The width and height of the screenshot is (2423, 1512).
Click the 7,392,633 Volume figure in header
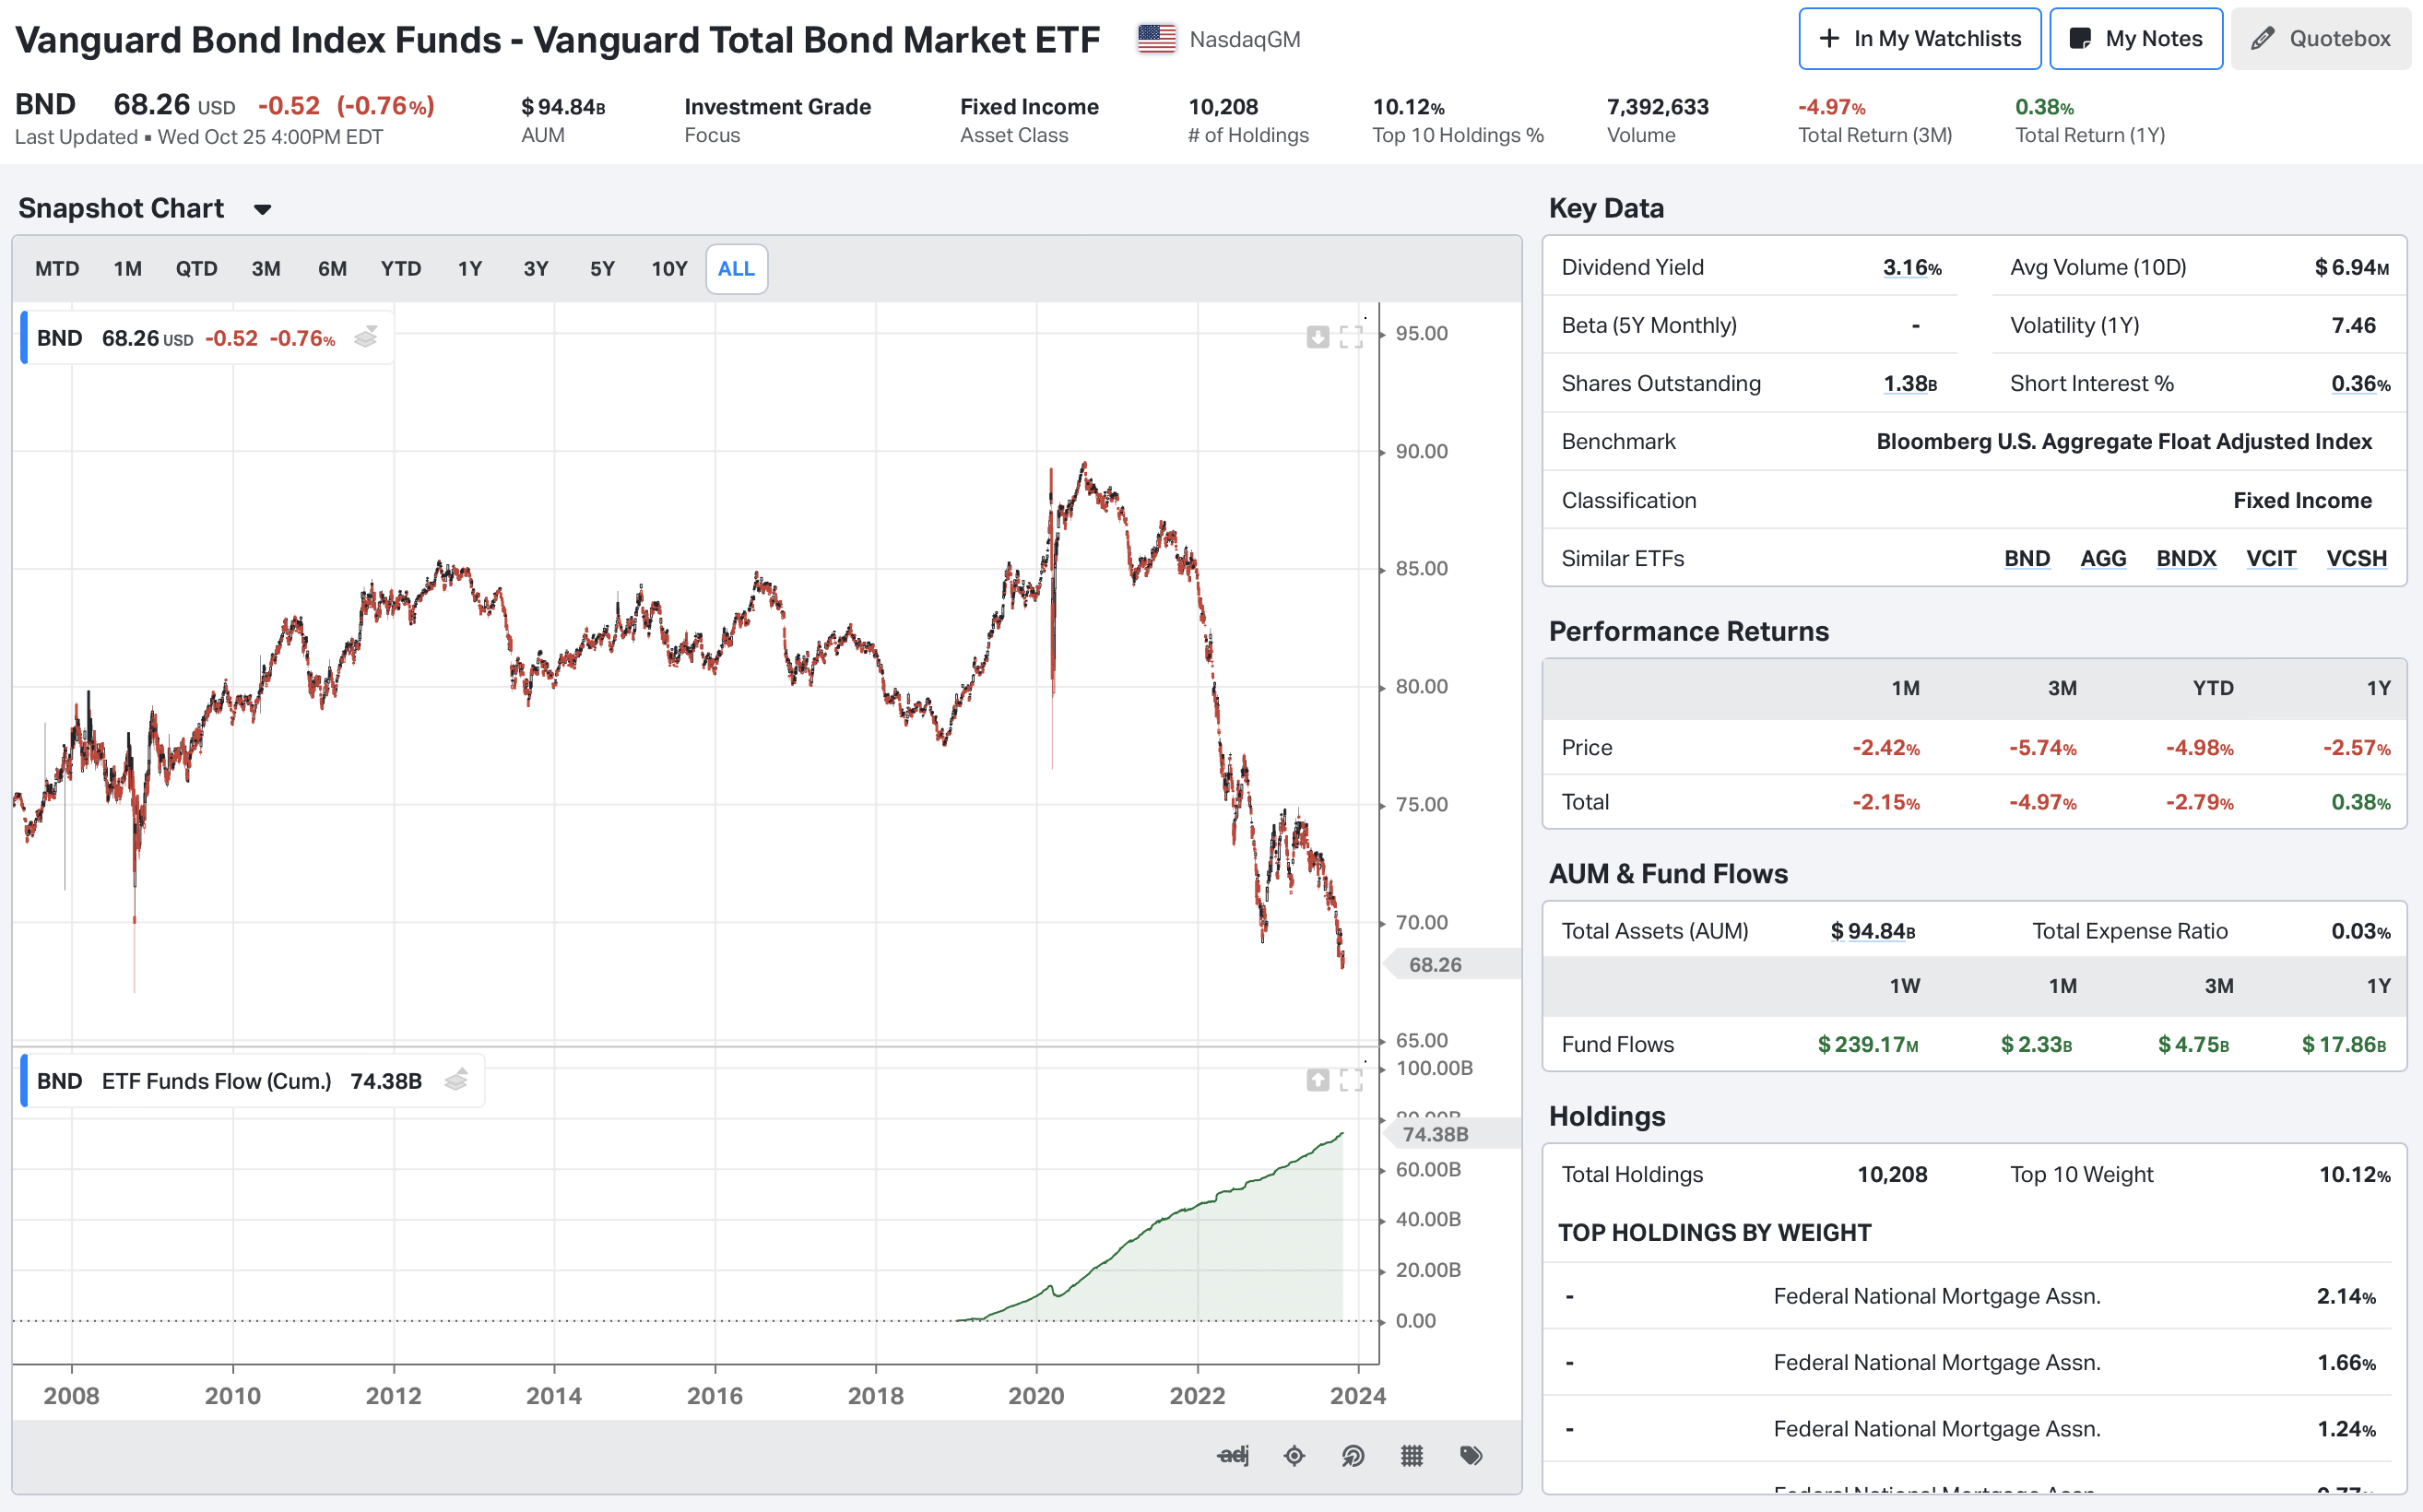pos(1657,106)
